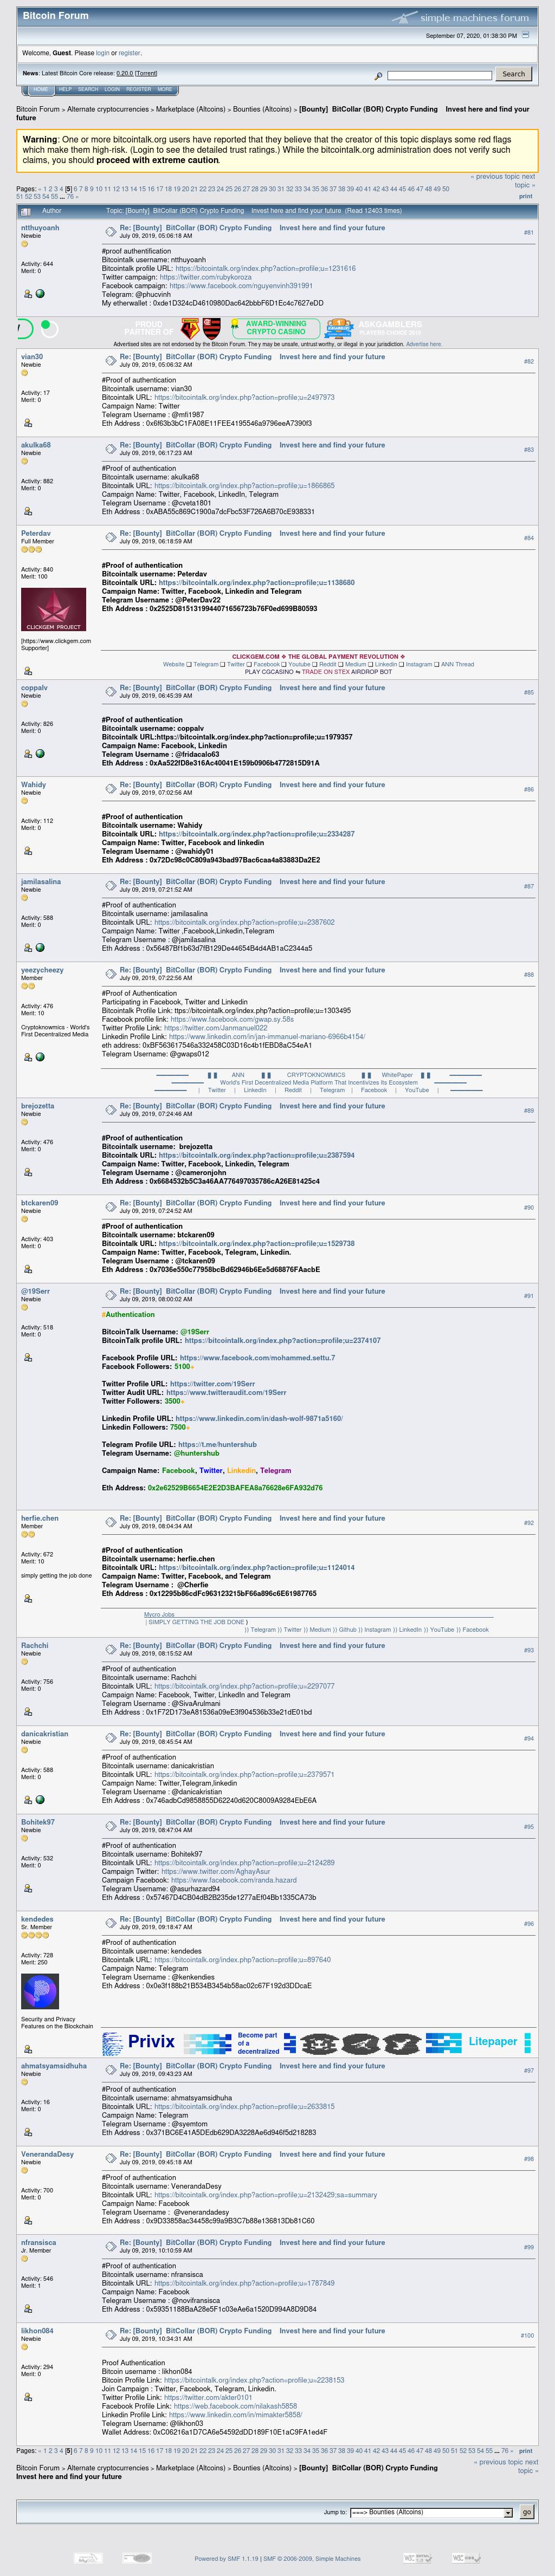Click the register link in welcome message
This screenshot has height=2576, width=555.
coord(130,53)
